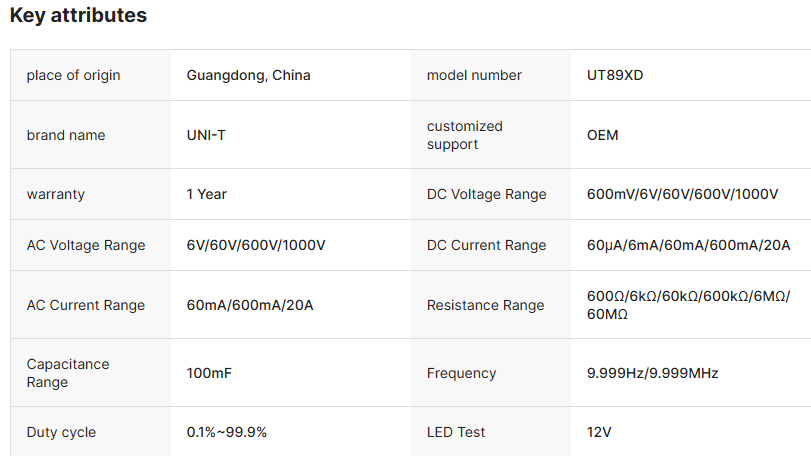Click the 0.1%~99.9% duty cycle value

coord(227,432)
